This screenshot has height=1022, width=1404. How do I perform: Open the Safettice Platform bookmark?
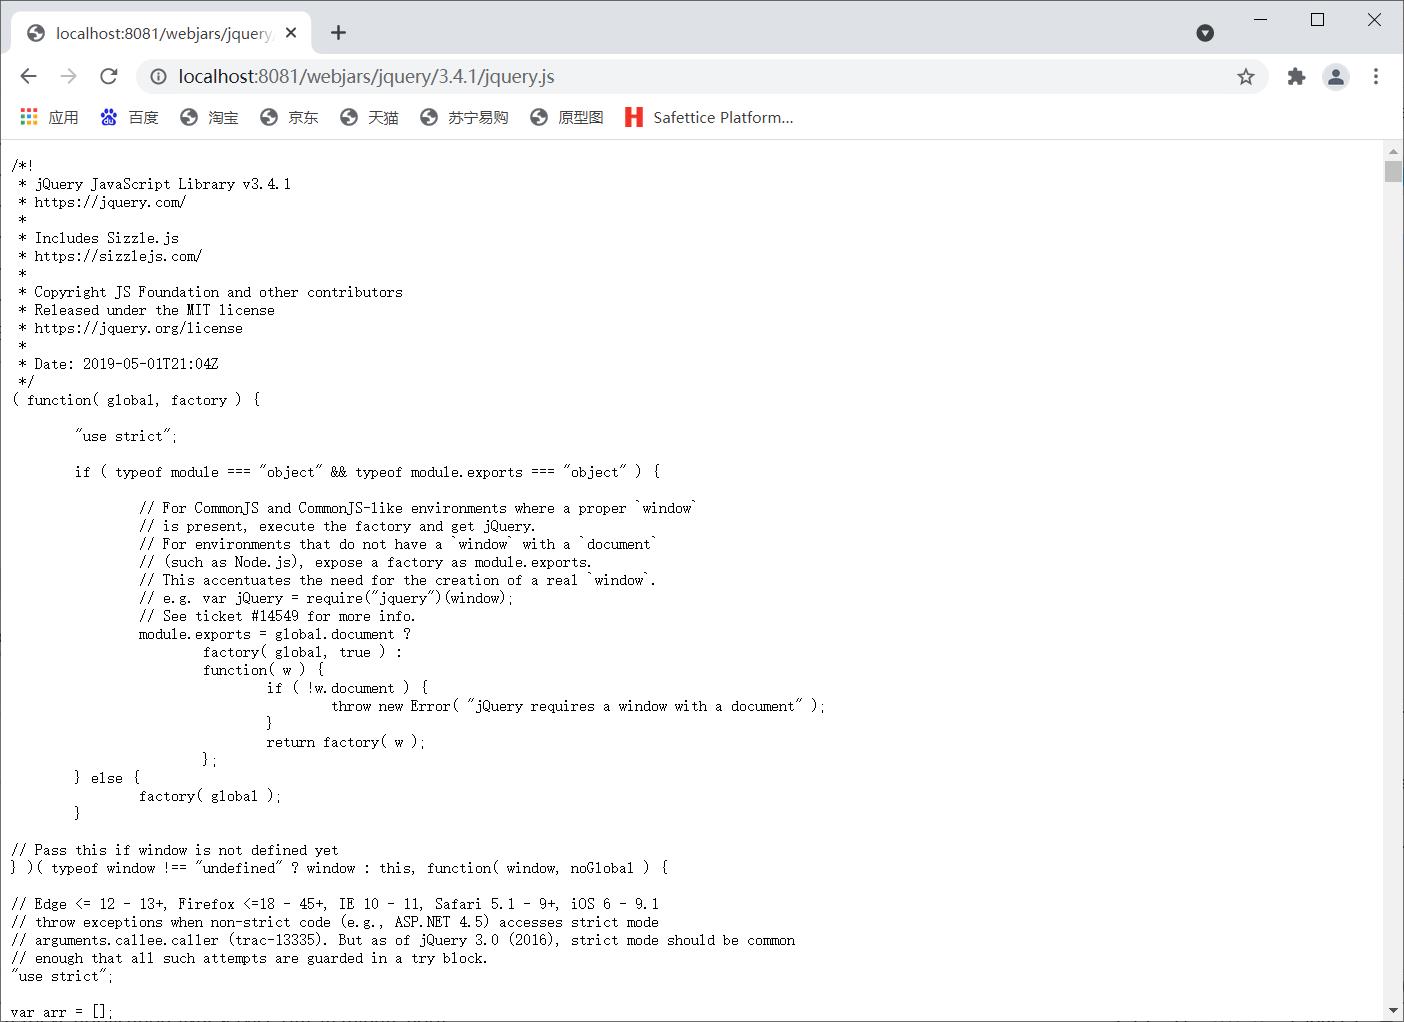point(709,117)
